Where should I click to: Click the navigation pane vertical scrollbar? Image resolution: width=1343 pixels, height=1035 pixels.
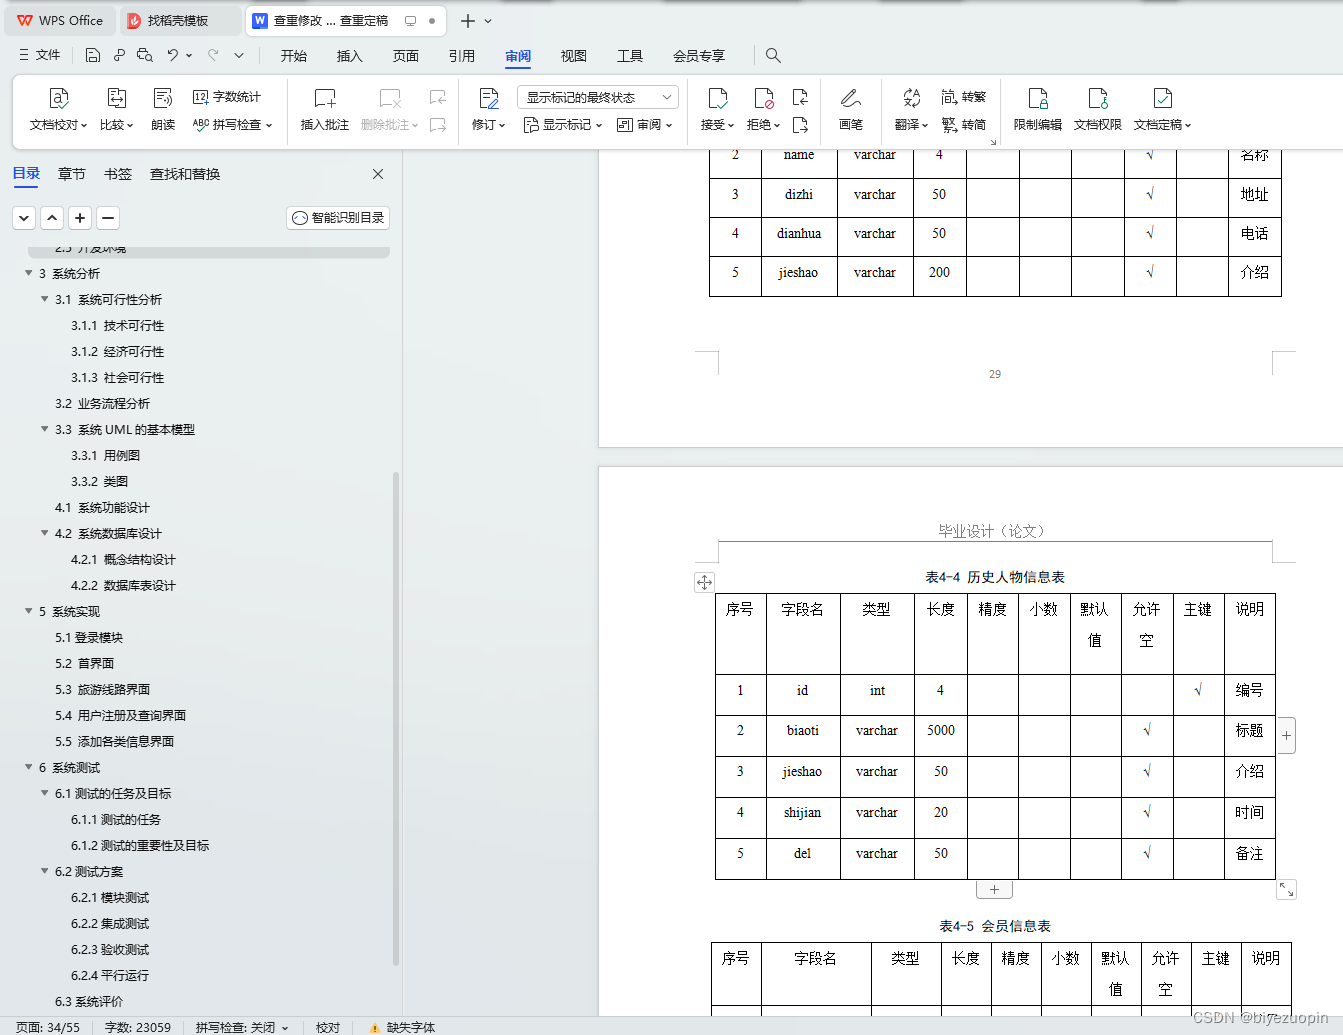pos(396,717)
